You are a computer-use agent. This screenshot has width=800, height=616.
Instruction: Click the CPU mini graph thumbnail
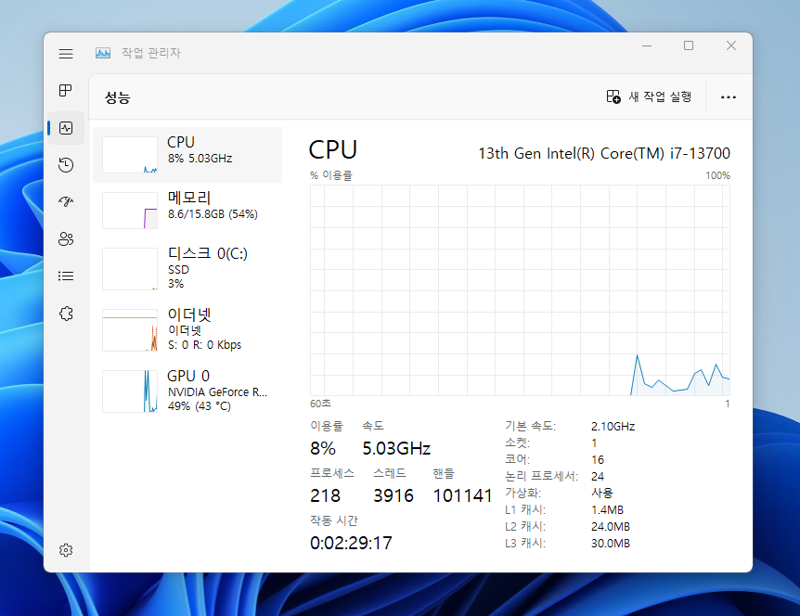tap(130, 155)
